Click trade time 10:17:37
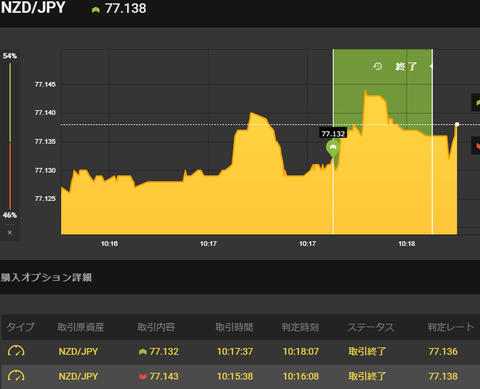The width and height of the screenshot is (480, 389). [235, 351]
